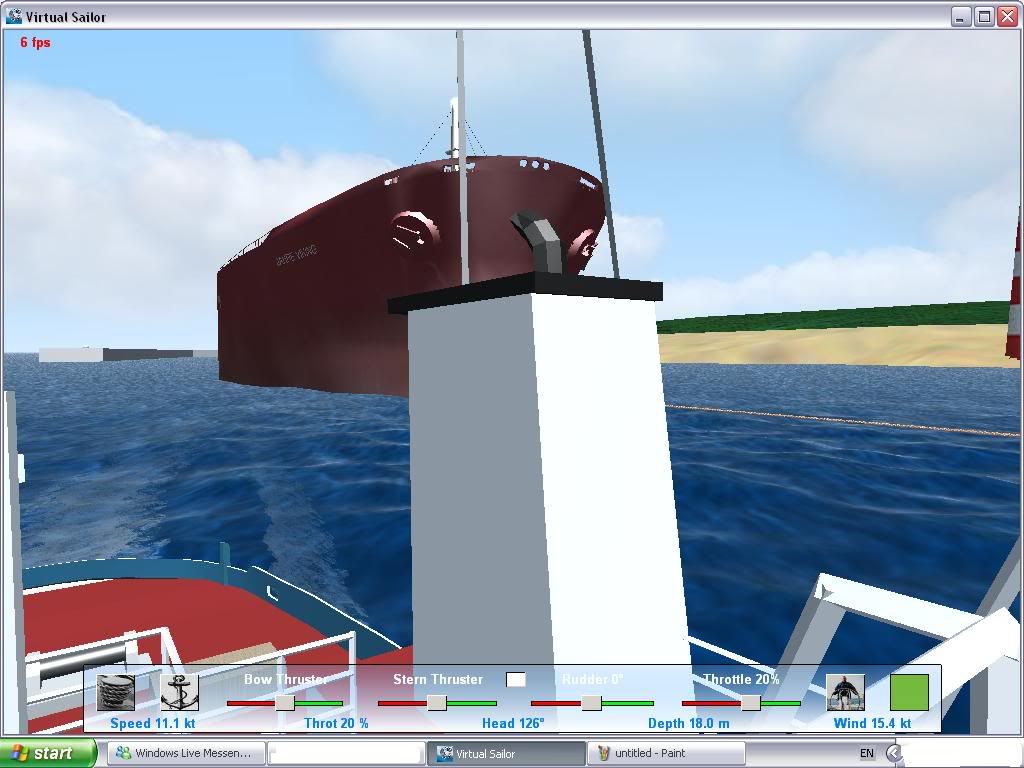Image resolution: width=1024 pixels, height=768 pixels.
Task: Maximize the Virtual Sailor window
Action: pos(984,16)
